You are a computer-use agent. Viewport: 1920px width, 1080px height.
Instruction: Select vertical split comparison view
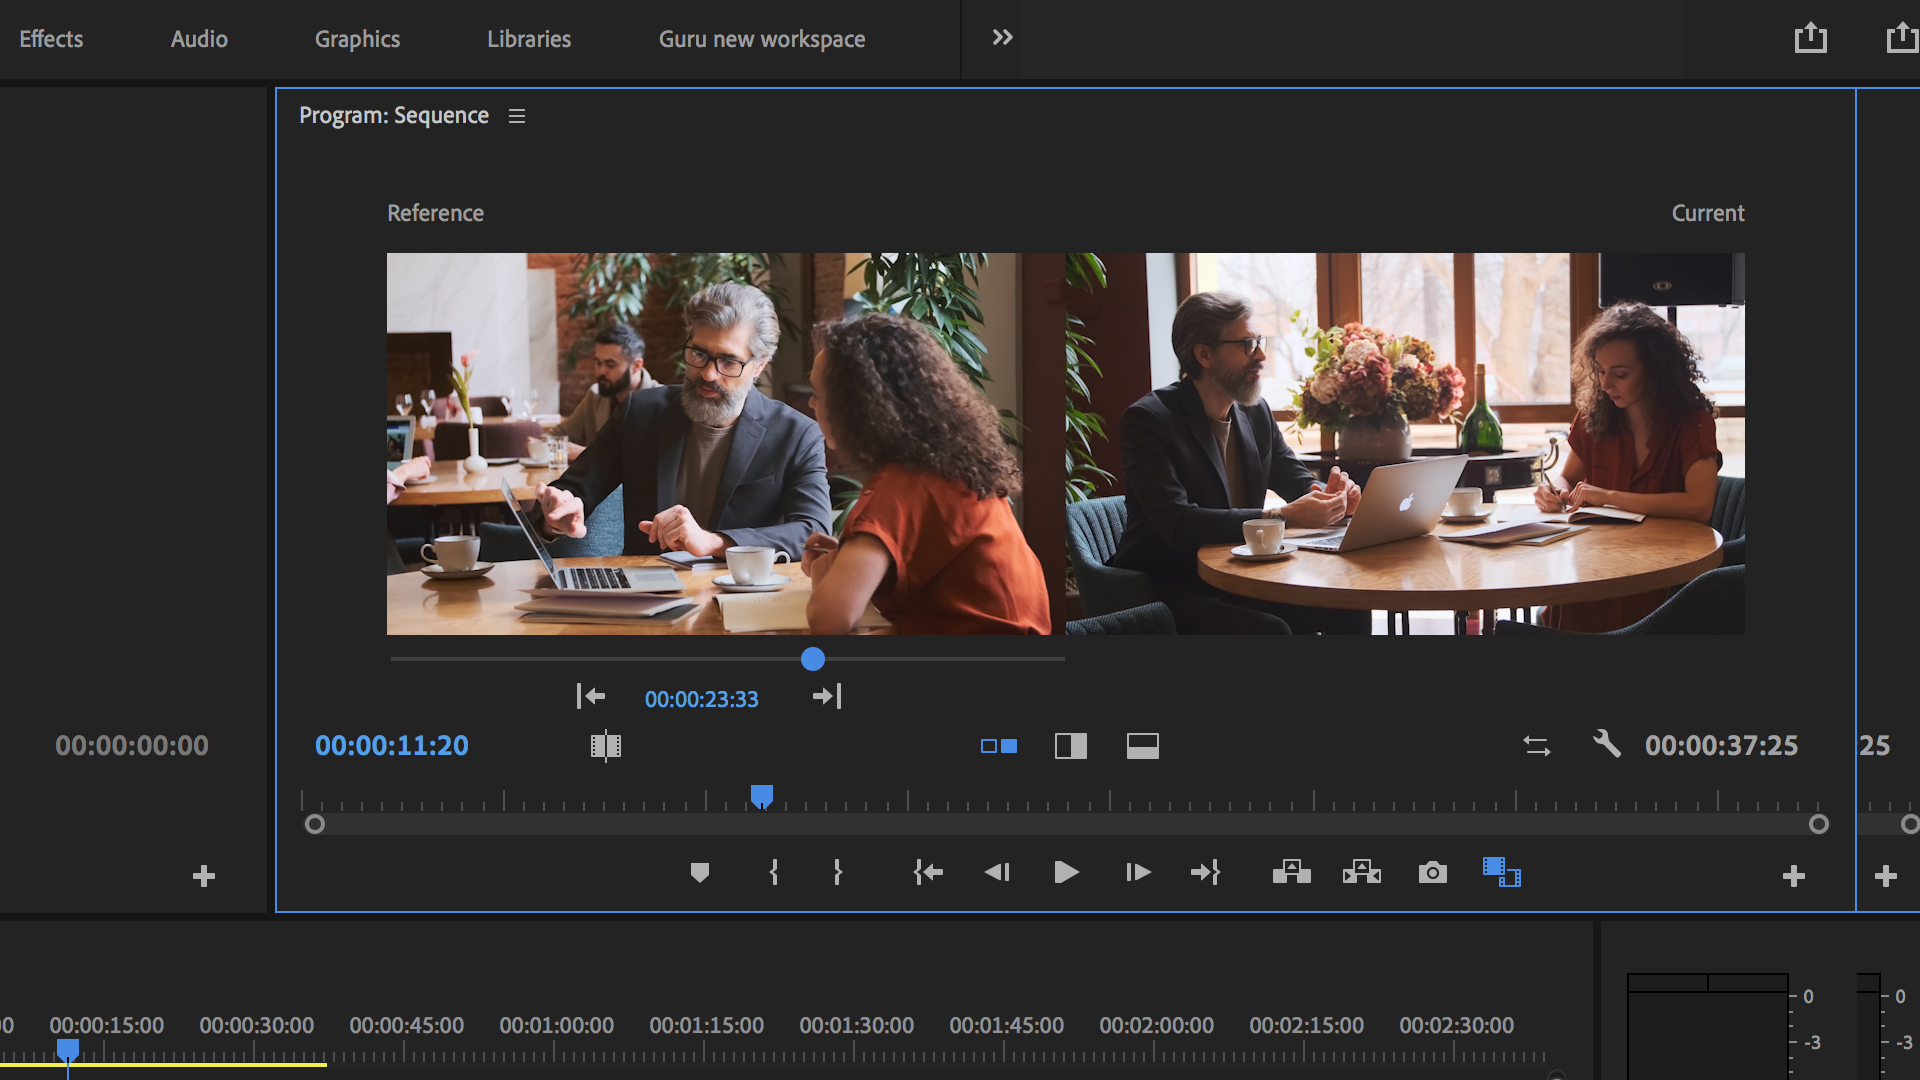[x=1071, y=746]
